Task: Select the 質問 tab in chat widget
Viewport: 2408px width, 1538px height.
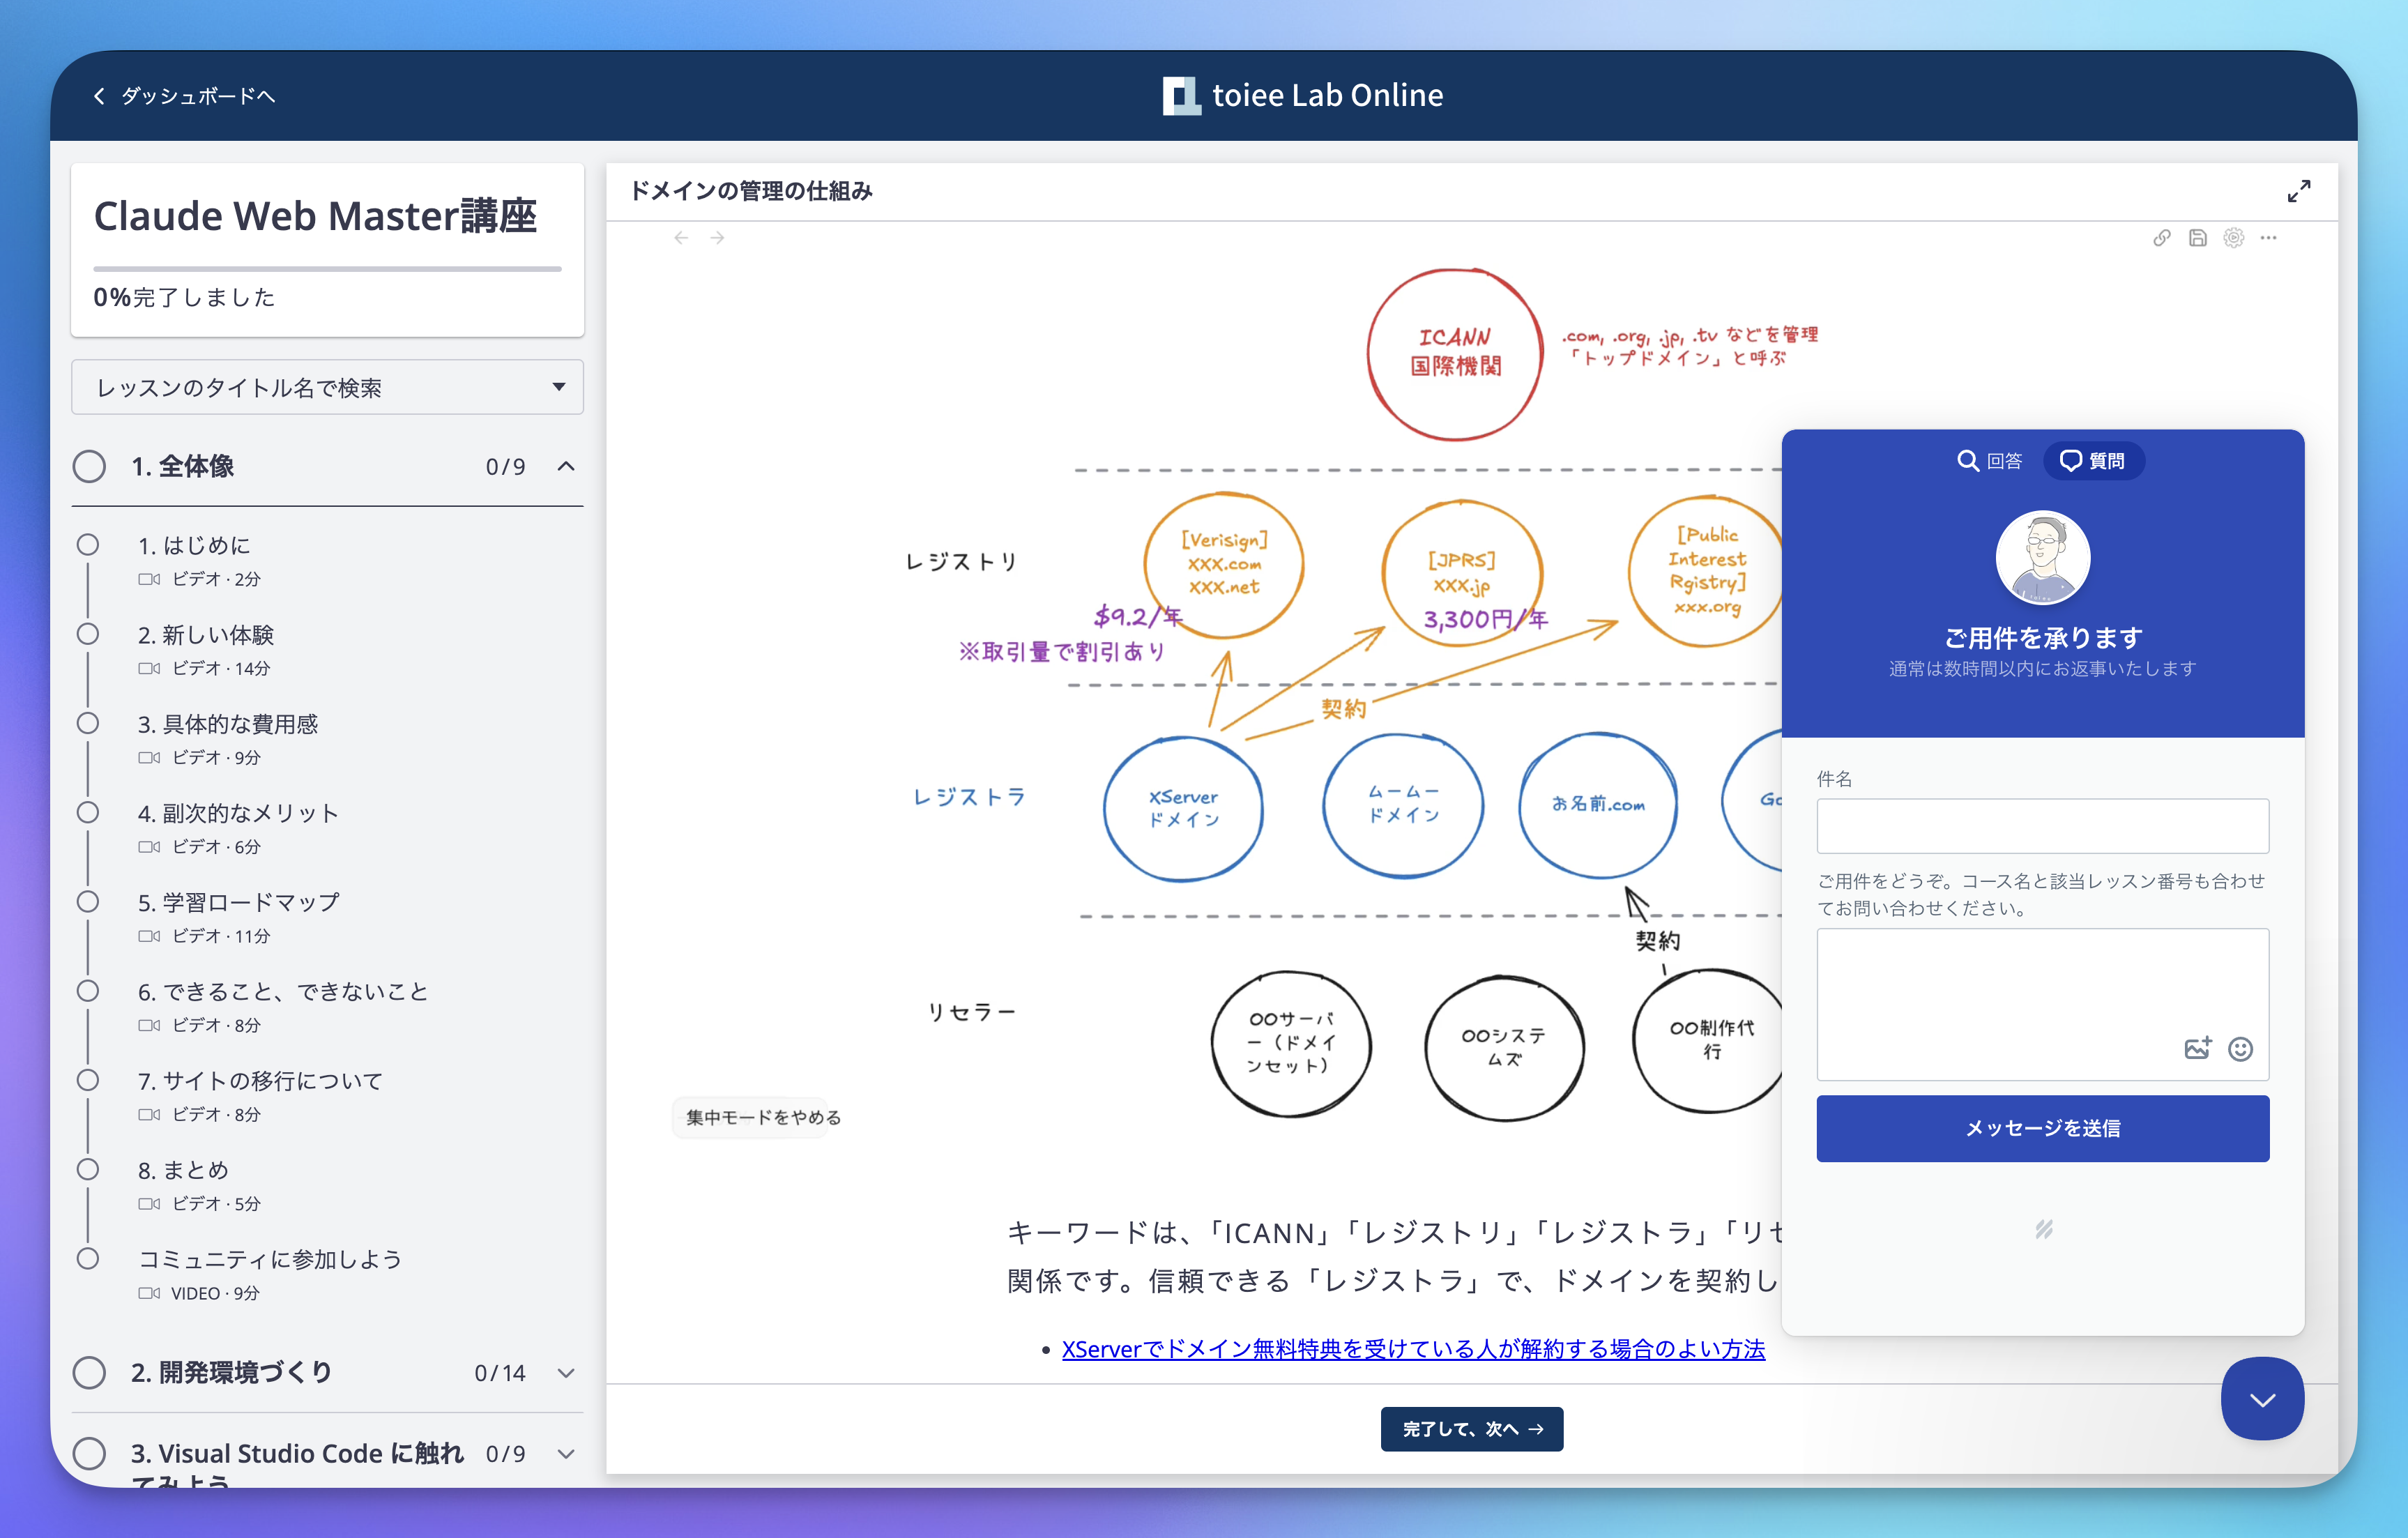Action: click(2093, 461)
